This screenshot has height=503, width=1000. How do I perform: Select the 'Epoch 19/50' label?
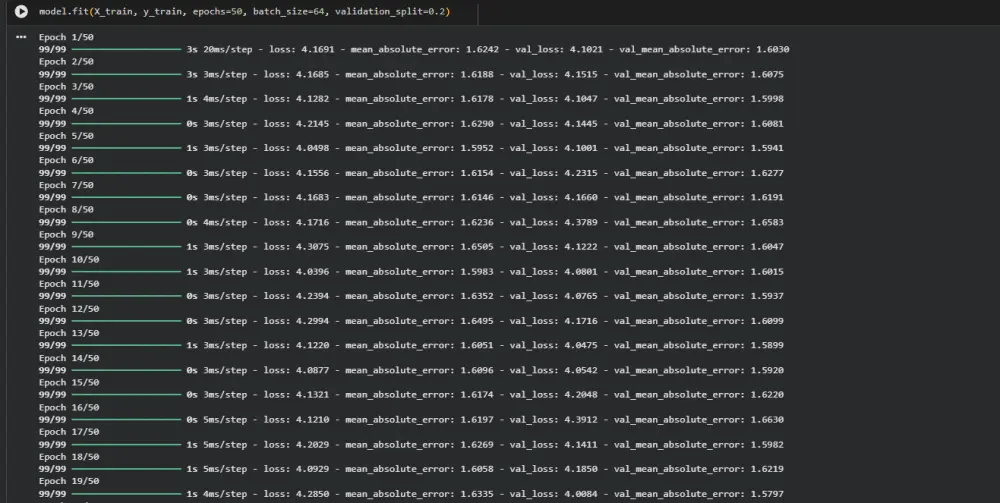pos(69,481)
